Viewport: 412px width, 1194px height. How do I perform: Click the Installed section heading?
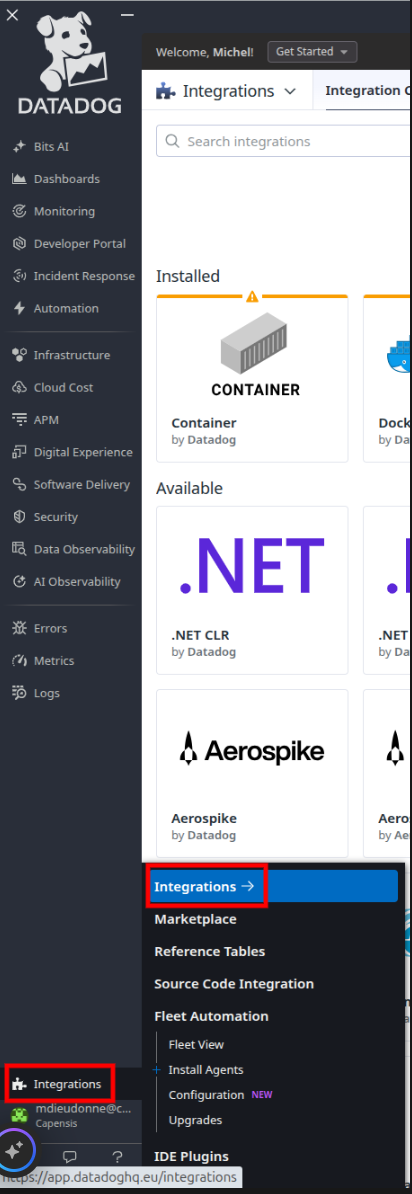tap(188, 276)
